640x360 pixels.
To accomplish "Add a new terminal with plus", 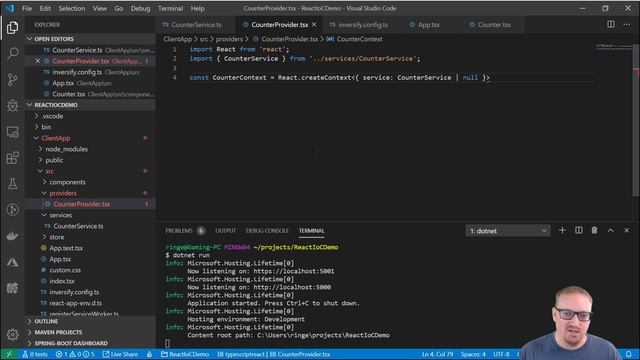I will click(562, 231).
